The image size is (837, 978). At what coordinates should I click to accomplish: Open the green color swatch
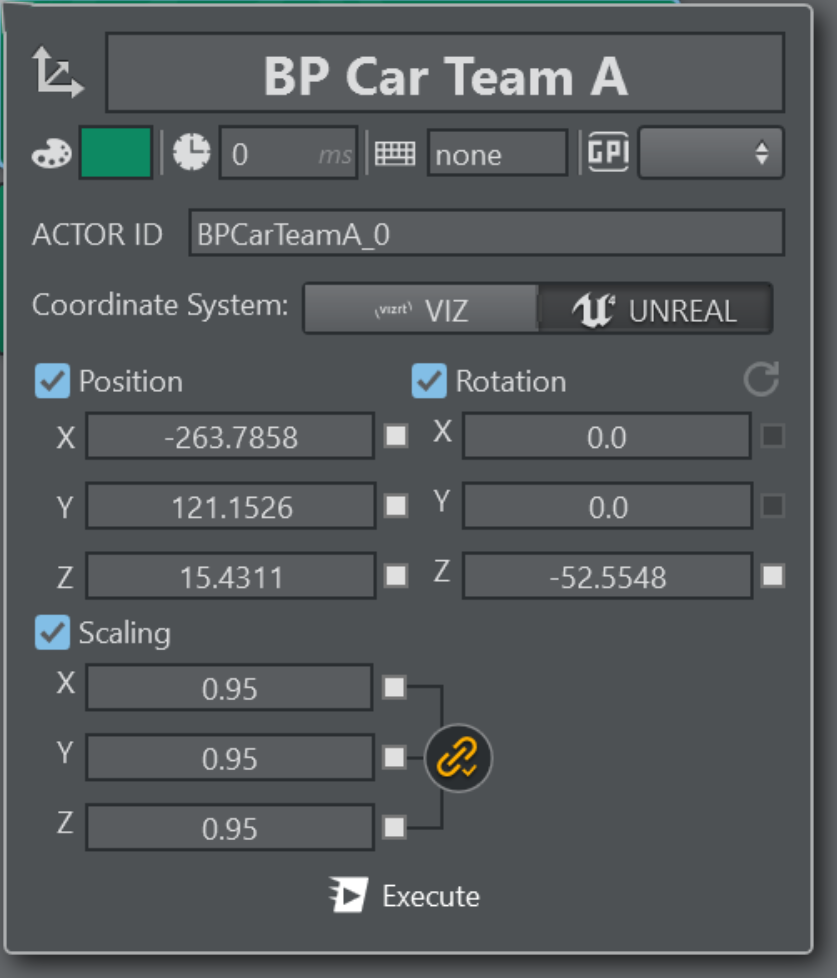[x=116, y=153]
